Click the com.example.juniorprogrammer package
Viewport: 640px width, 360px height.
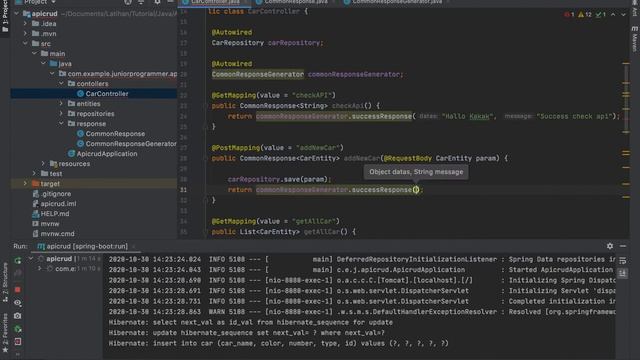coord(122,73)
